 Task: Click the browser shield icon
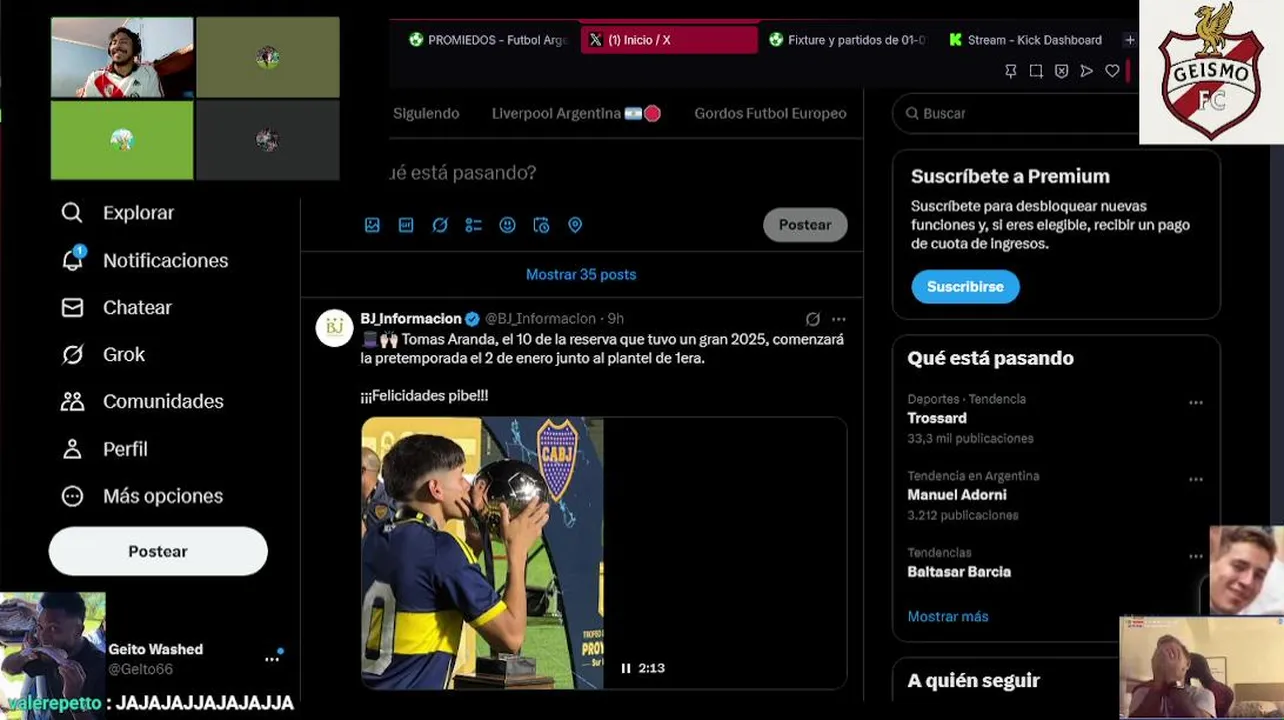coord(1061,71)
